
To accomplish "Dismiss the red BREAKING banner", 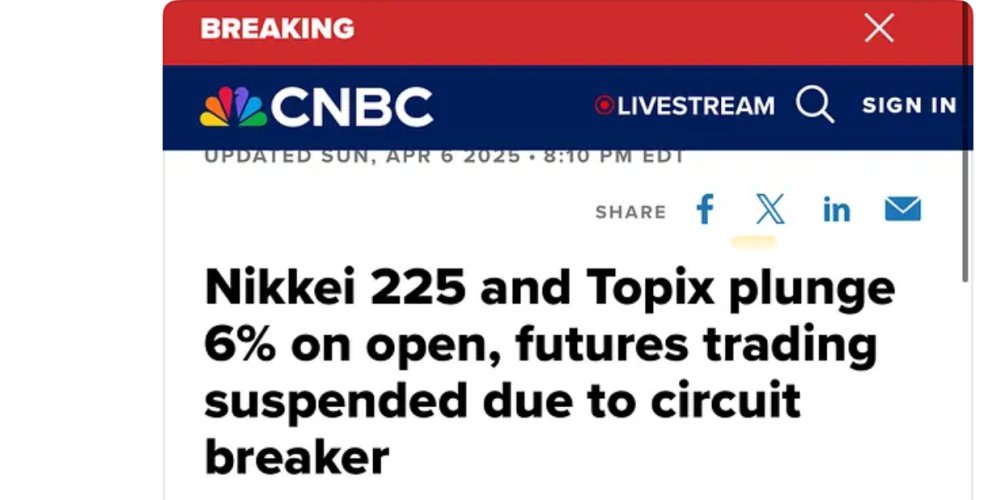I will [879, 28].
